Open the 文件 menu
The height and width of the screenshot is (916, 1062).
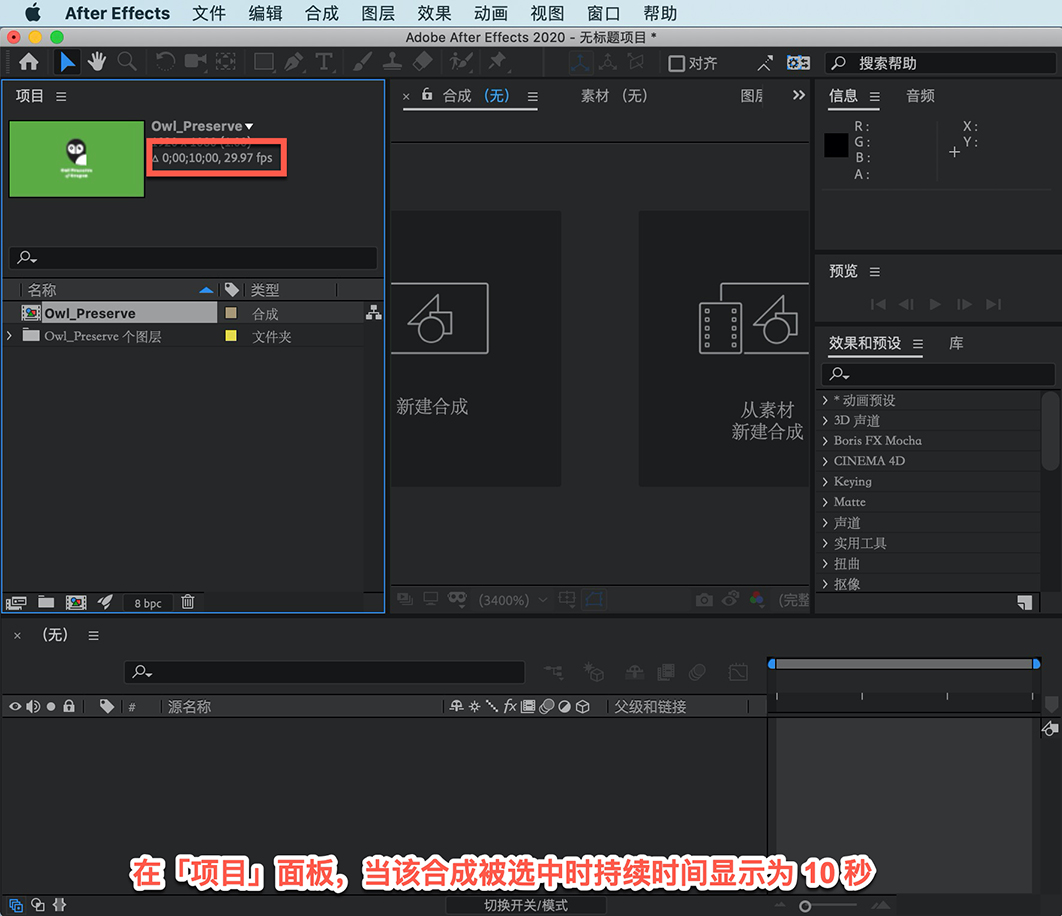click(x=209, y=13)
